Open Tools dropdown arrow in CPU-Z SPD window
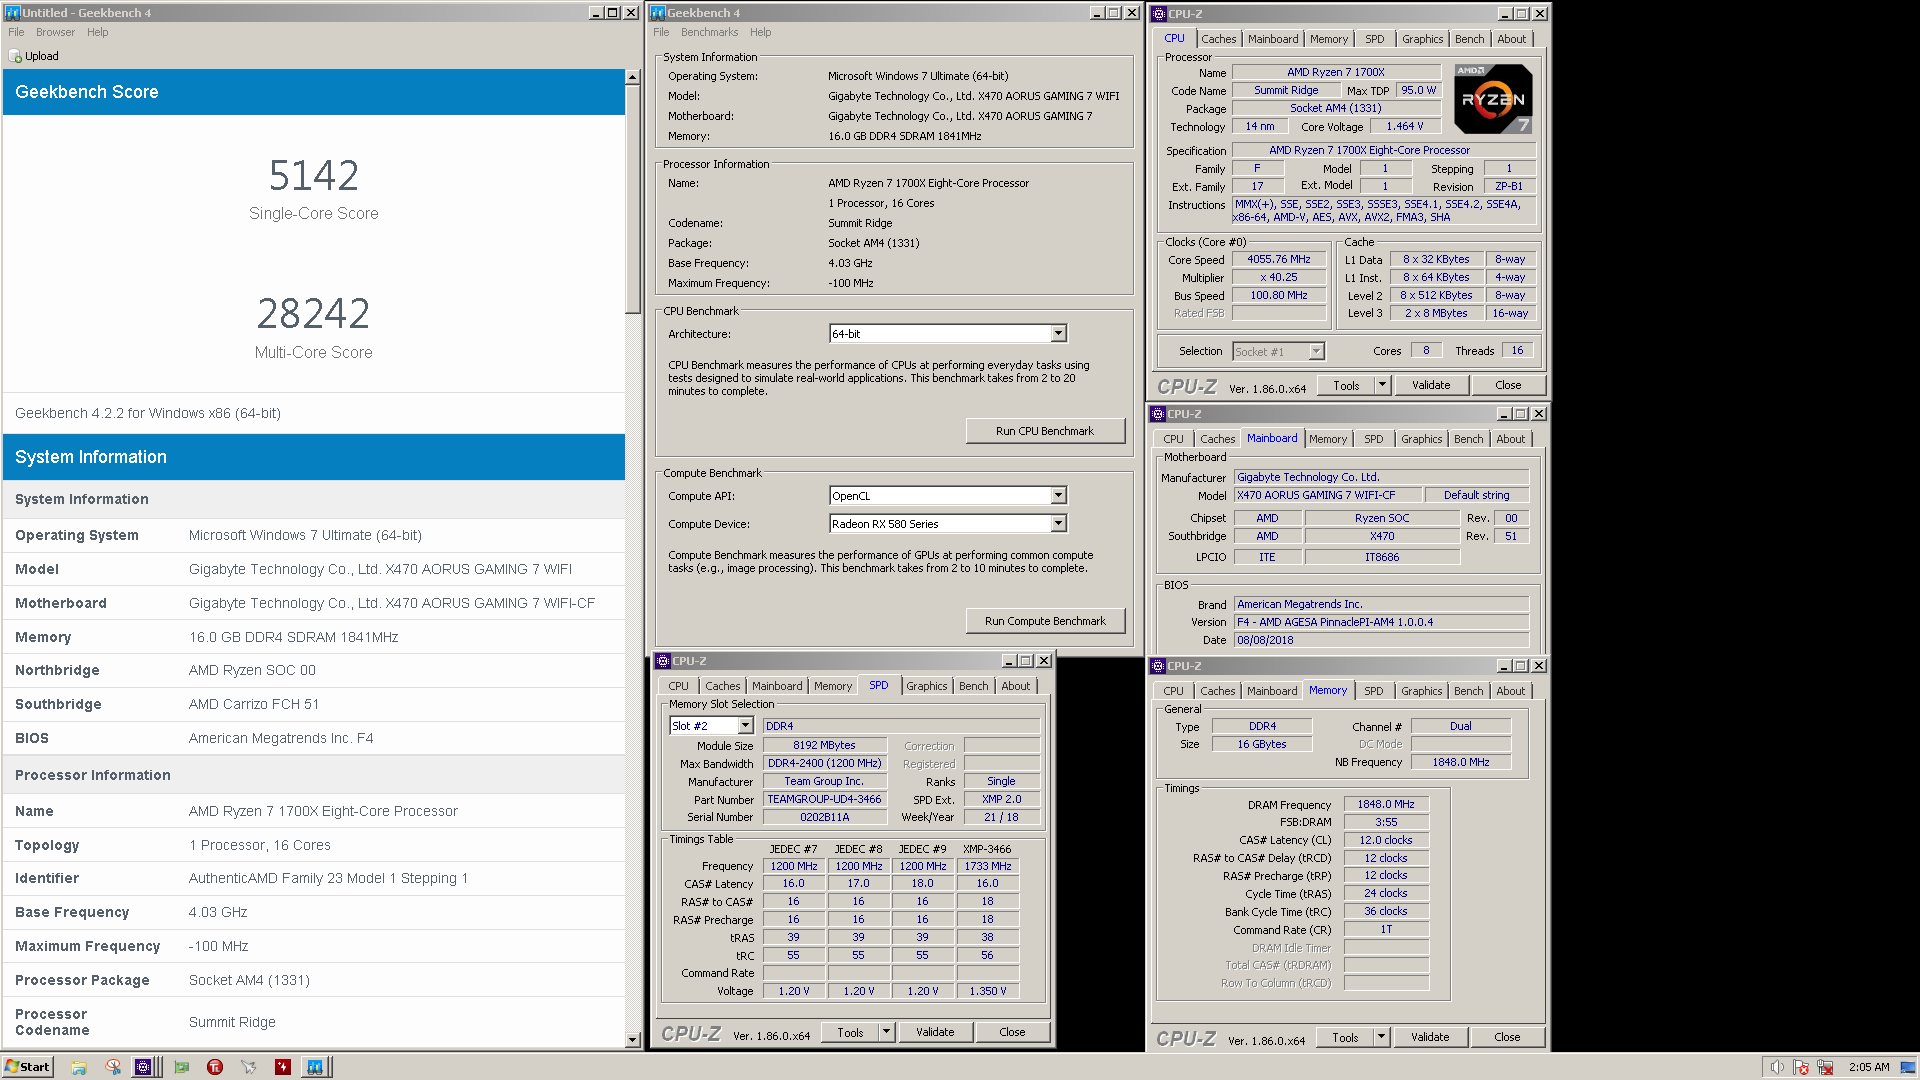Image resolution: width=1920 pixels, height=1080 pixels. tap(886, 1032)
